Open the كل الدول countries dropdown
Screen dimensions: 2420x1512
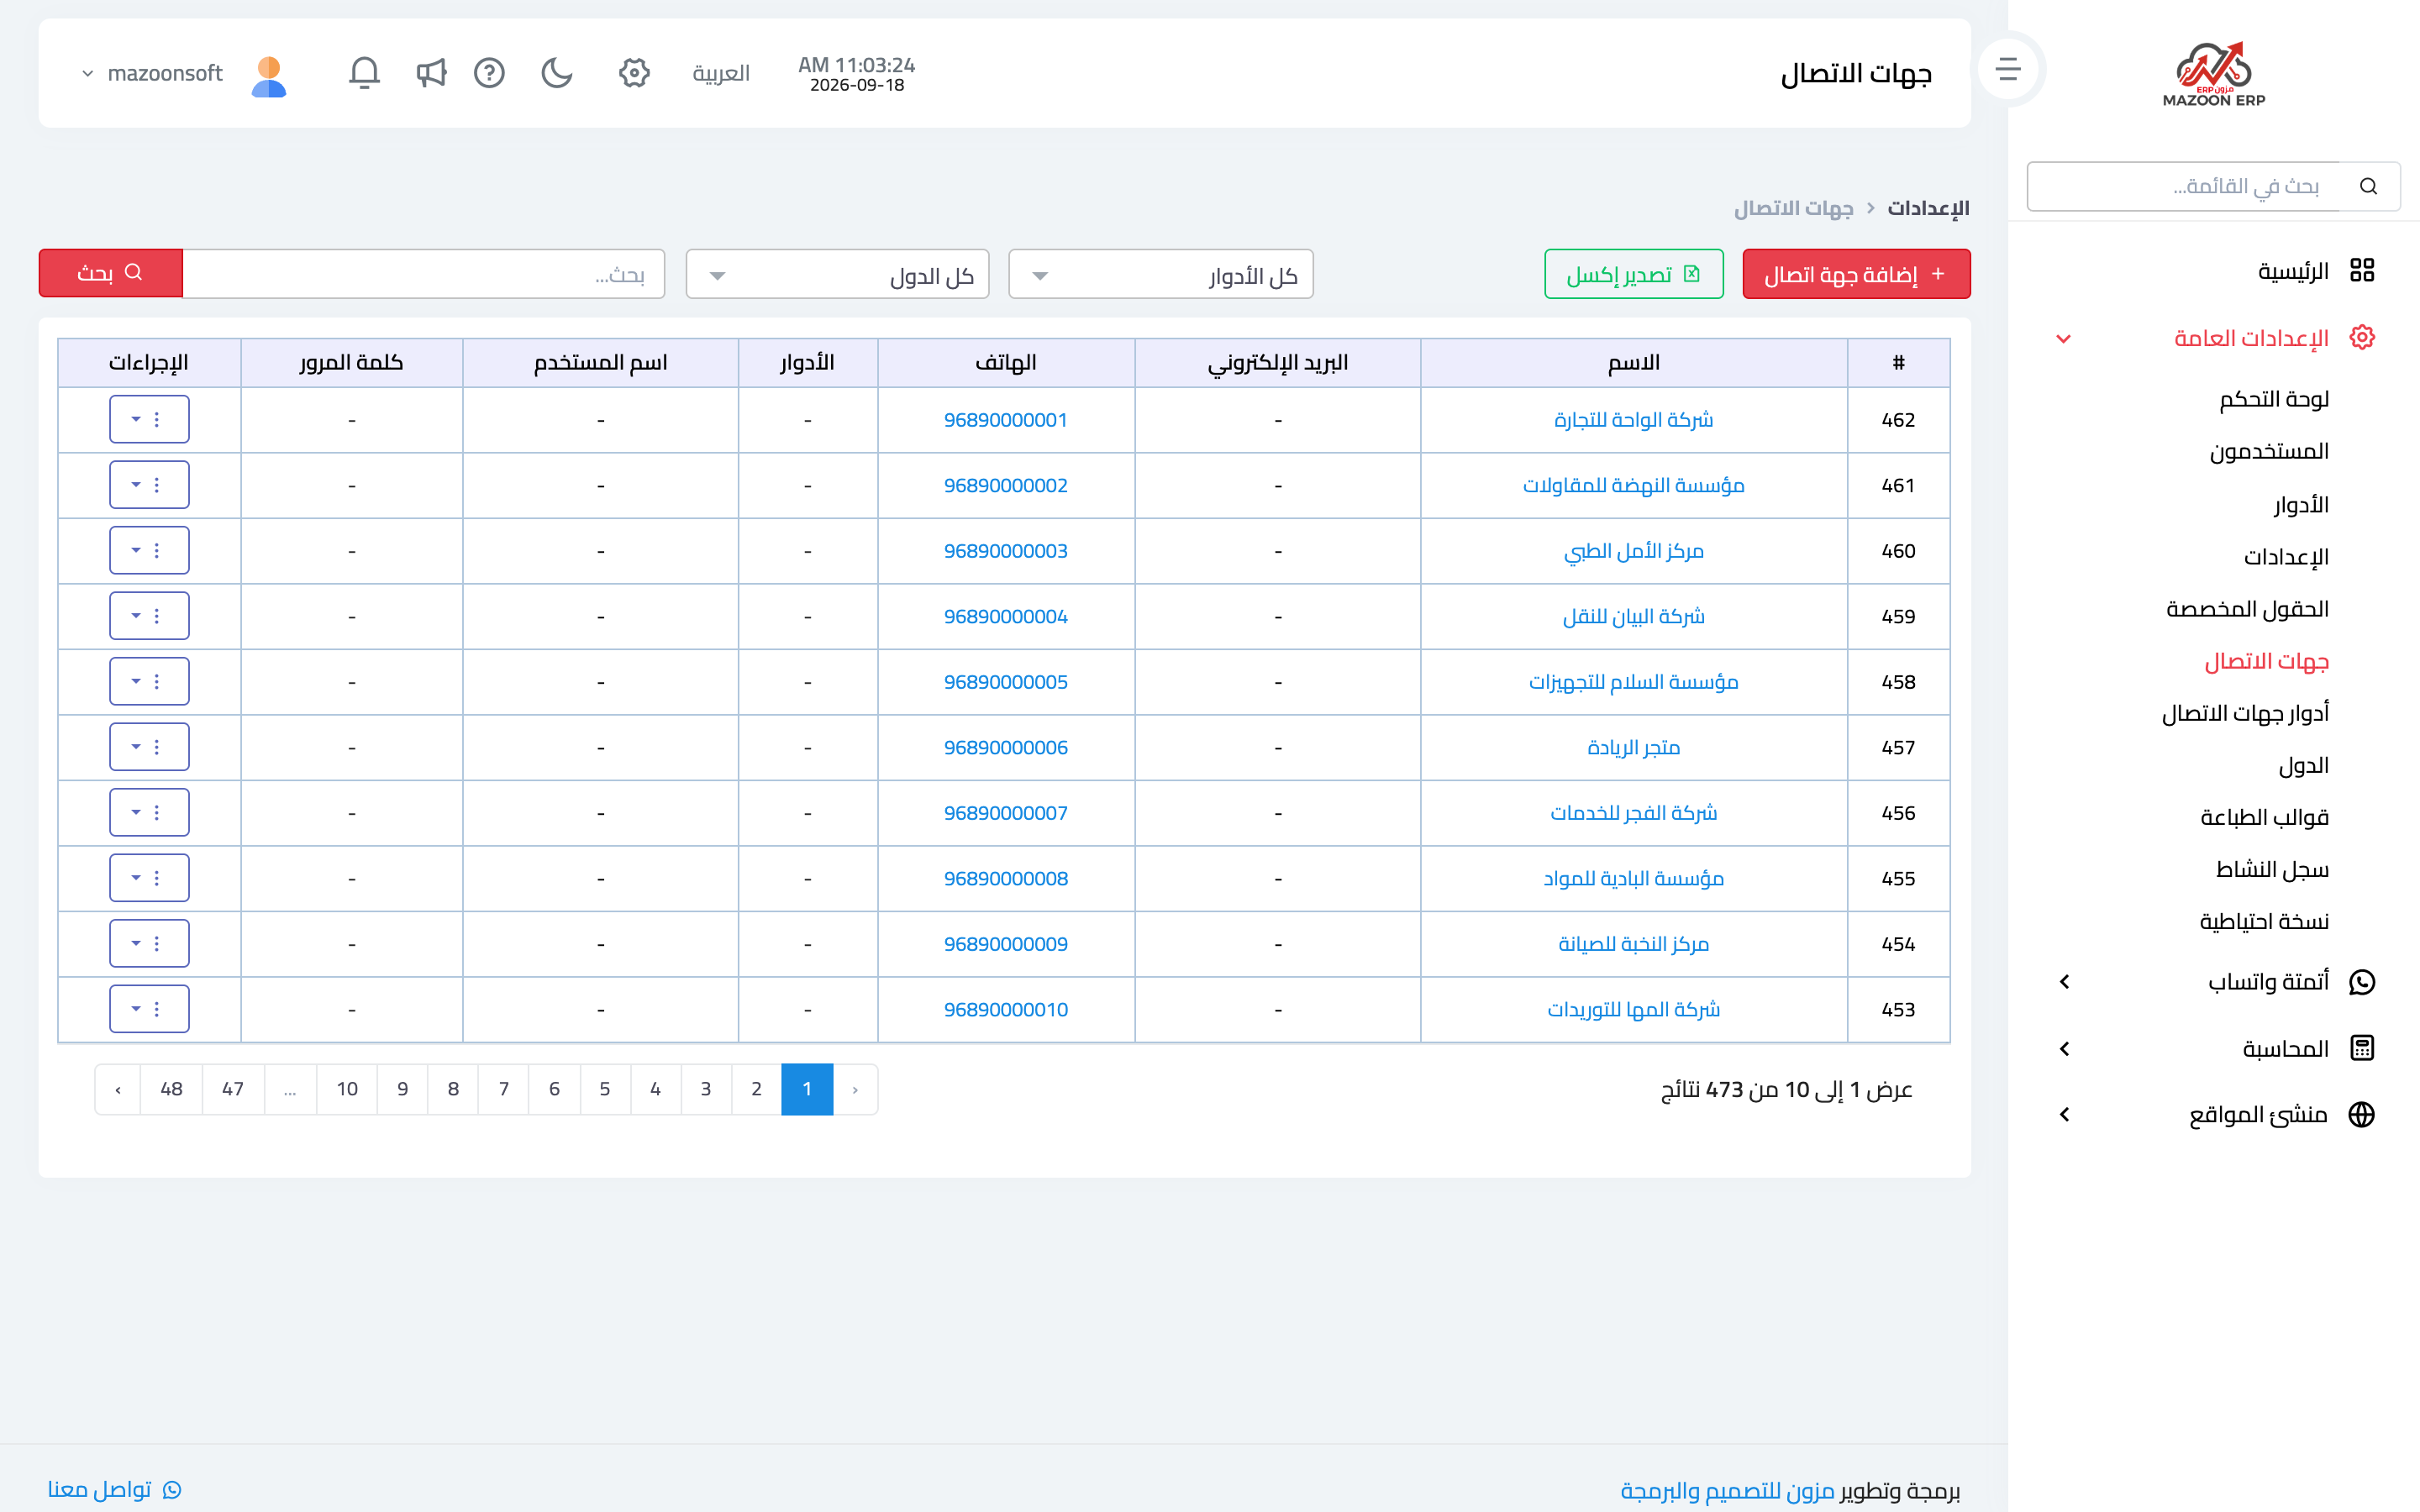click(837, 274)
